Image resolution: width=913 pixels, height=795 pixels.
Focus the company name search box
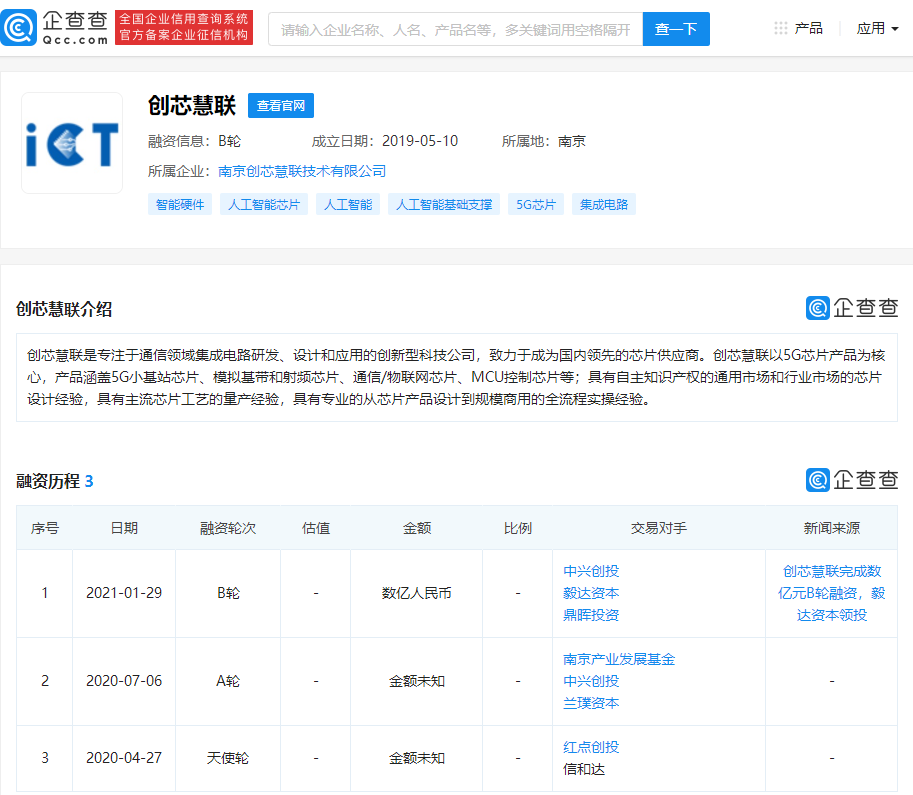click(x=455, y=29)
